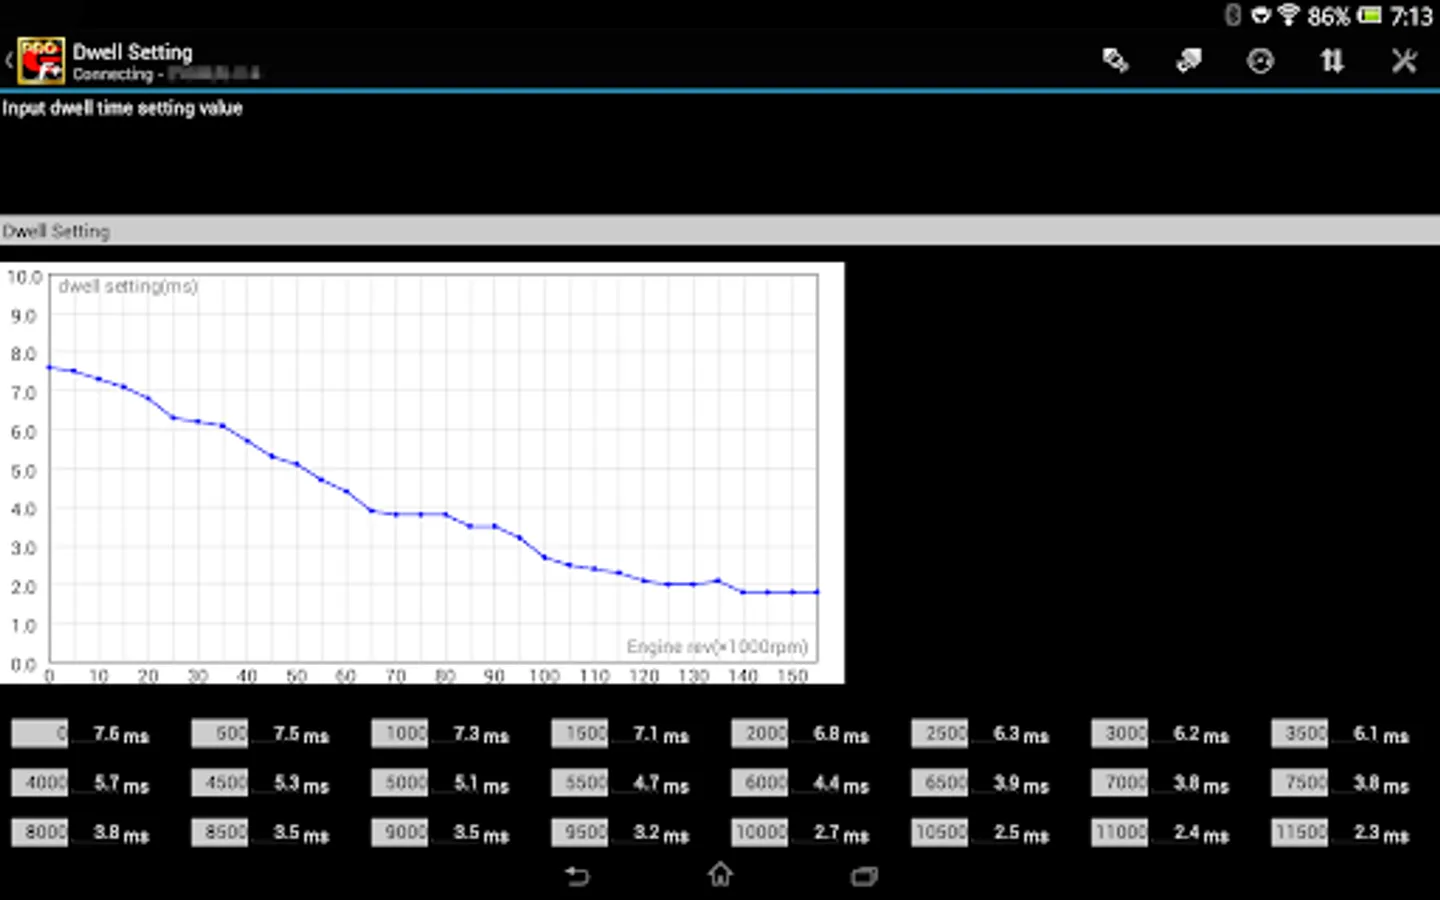
Task: Tap the 8500 rpm label box
Action: click(x=220, y=832)
